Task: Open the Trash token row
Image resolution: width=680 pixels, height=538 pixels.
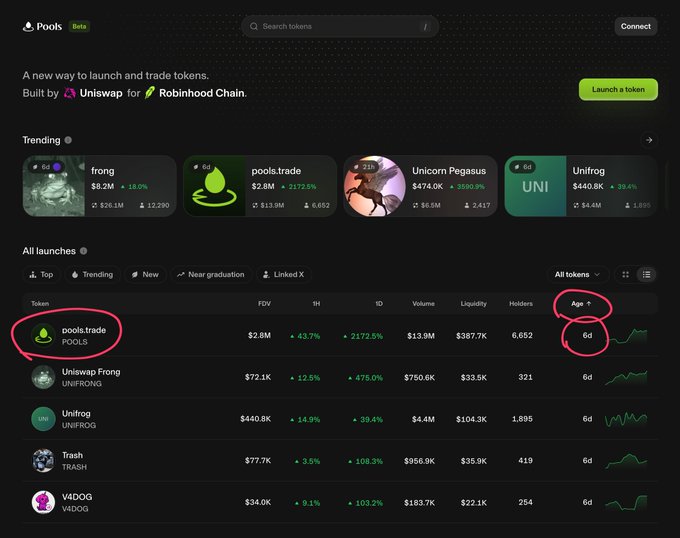Action: click(x=340, y=460)
